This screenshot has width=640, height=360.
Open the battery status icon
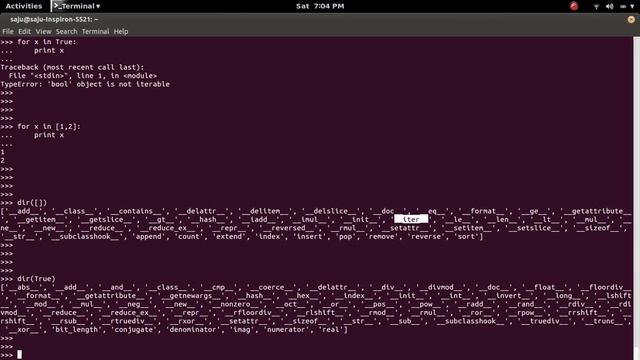(x=623, y=7)
